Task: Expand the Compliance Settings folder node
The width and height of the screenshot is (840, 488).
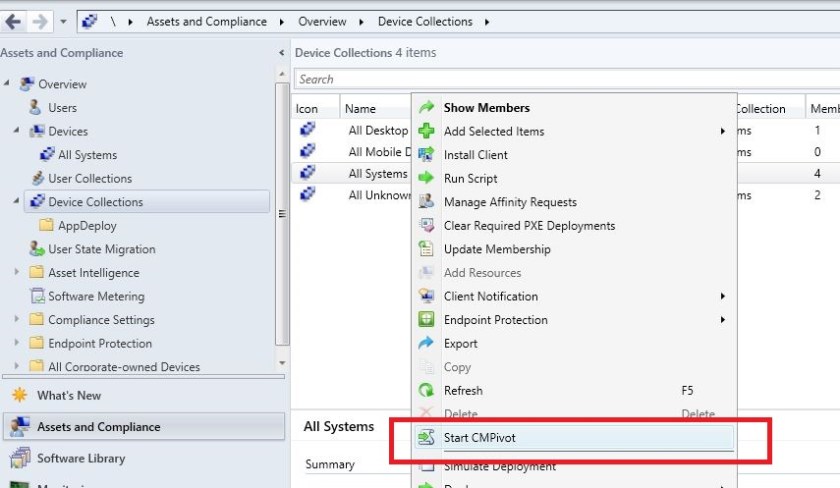Action: (17, 320)
